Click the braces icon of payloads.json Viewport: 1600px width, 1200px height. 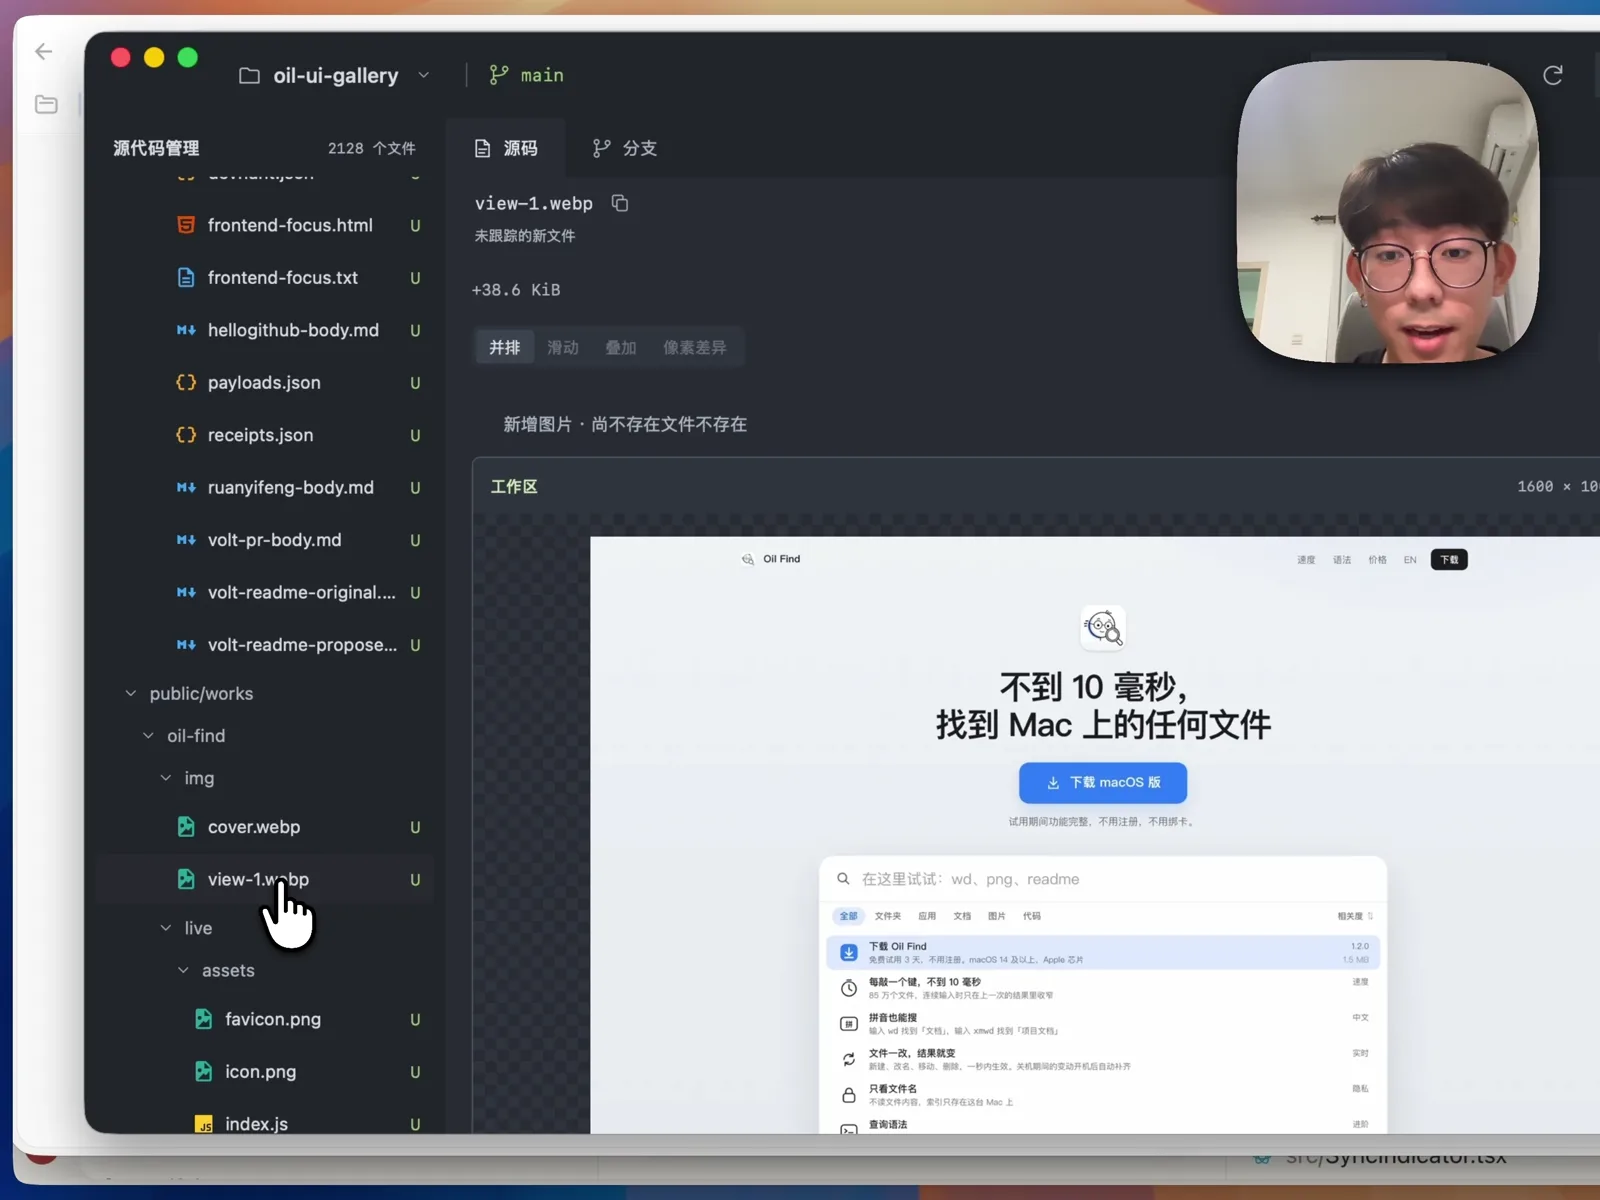pyautogui.click(x=186, y=382)
